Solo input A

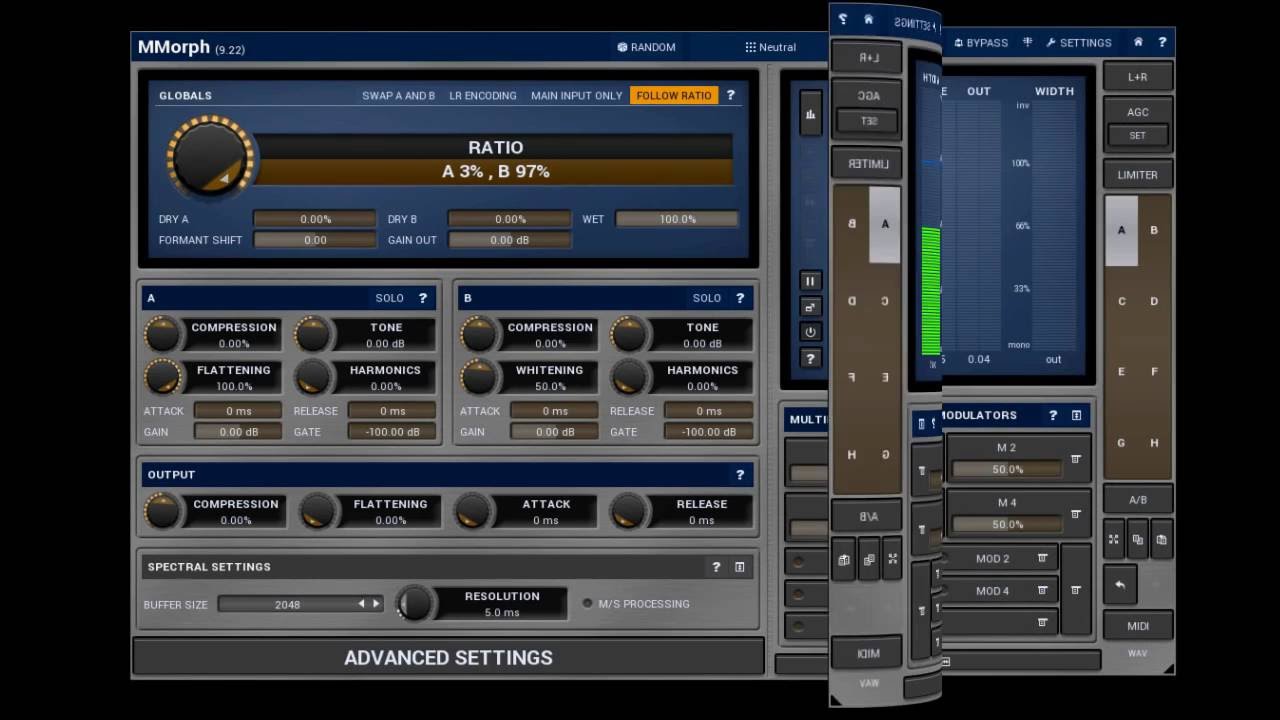(x=389, y=298)
